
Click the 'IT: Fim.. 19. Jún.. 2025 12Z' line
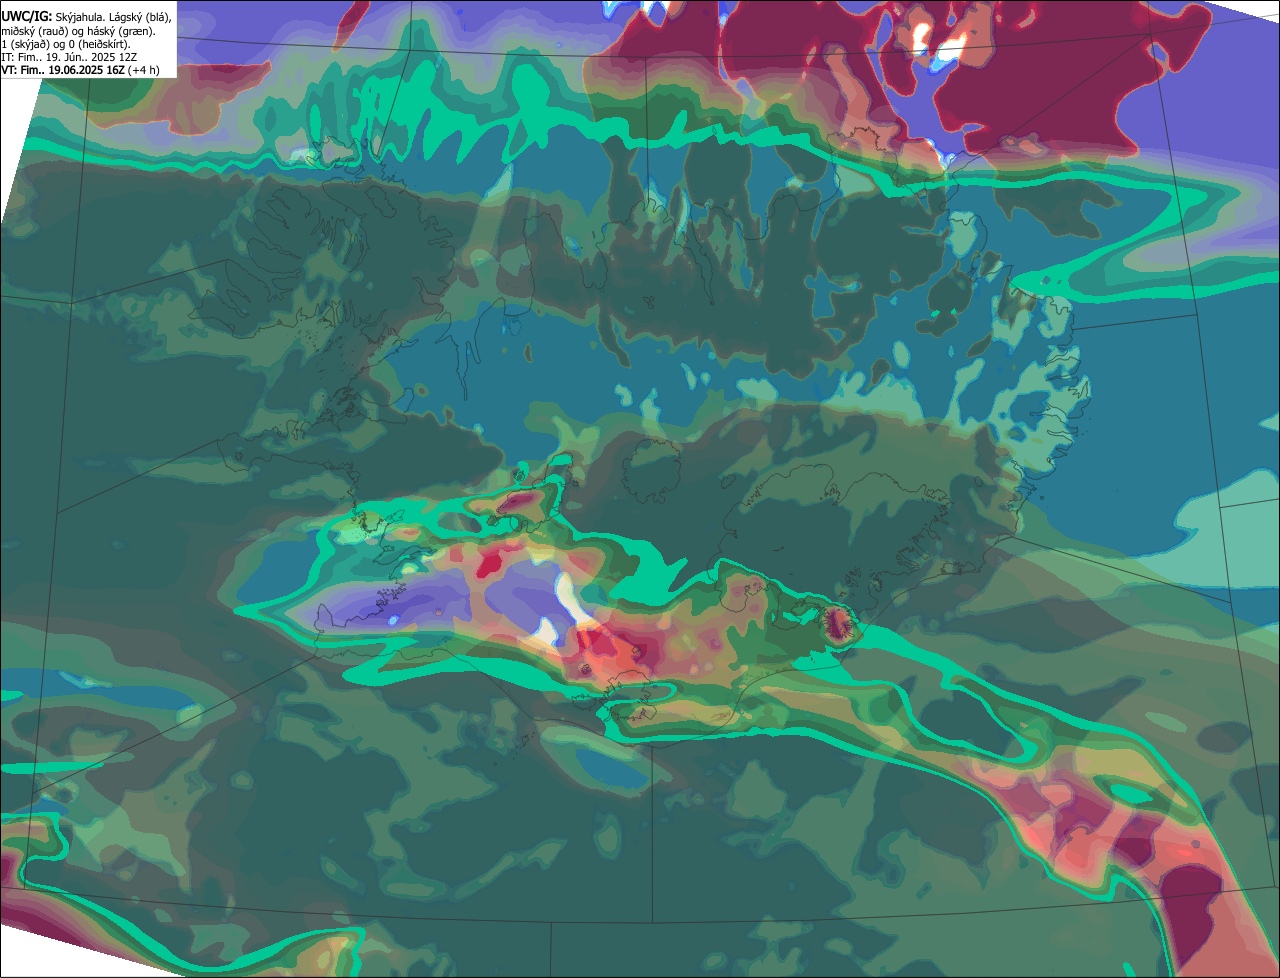click(x=69, y=58)
